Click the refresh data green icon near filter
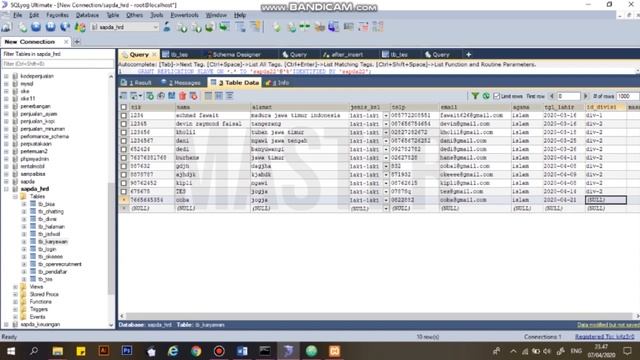Viewport: 640px width, 360px height. (486, 96)
